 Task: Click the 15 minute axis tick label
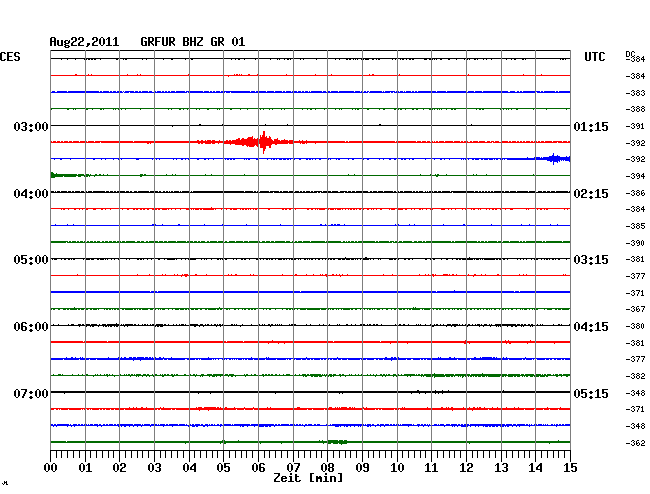click(x=570, y=468)
